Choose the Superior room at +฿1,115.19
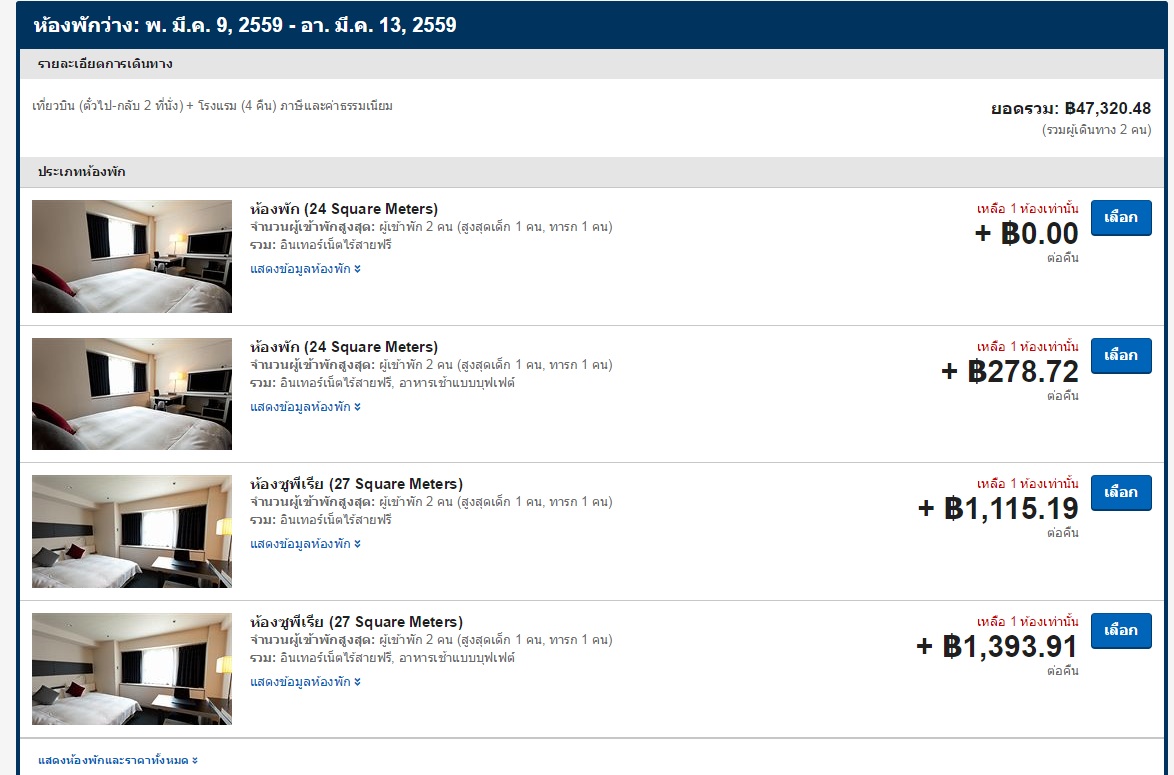The image size is (1174, 775). [x=1120, y=493]
